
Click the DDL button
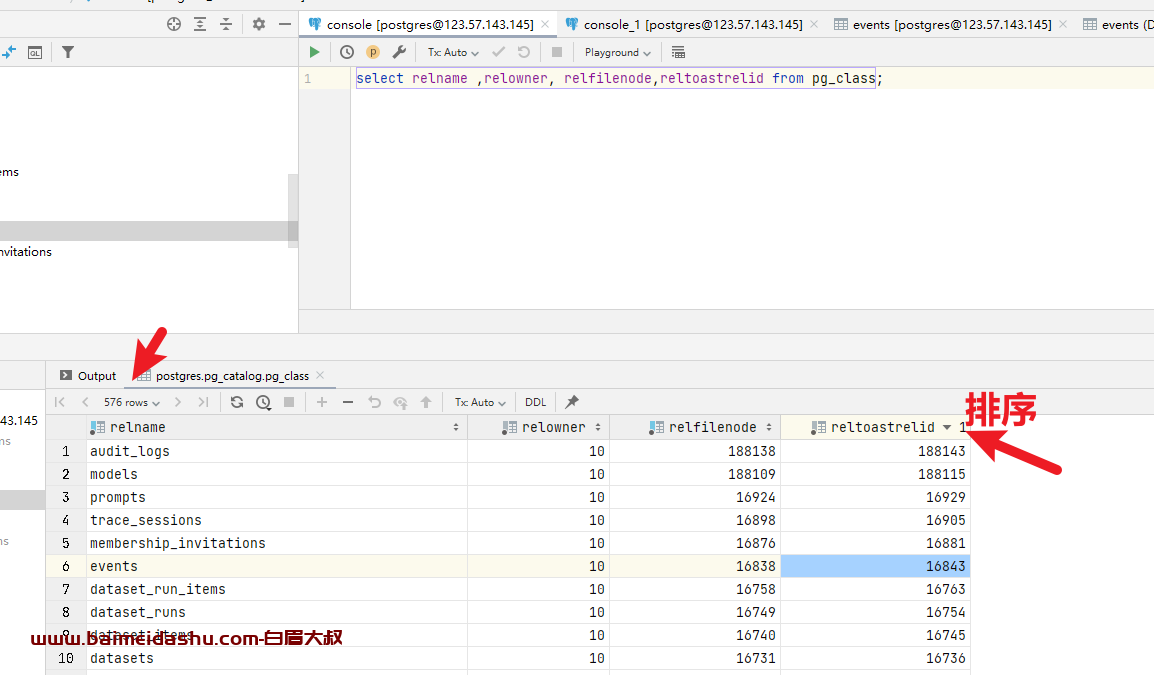tap(536, 402)
